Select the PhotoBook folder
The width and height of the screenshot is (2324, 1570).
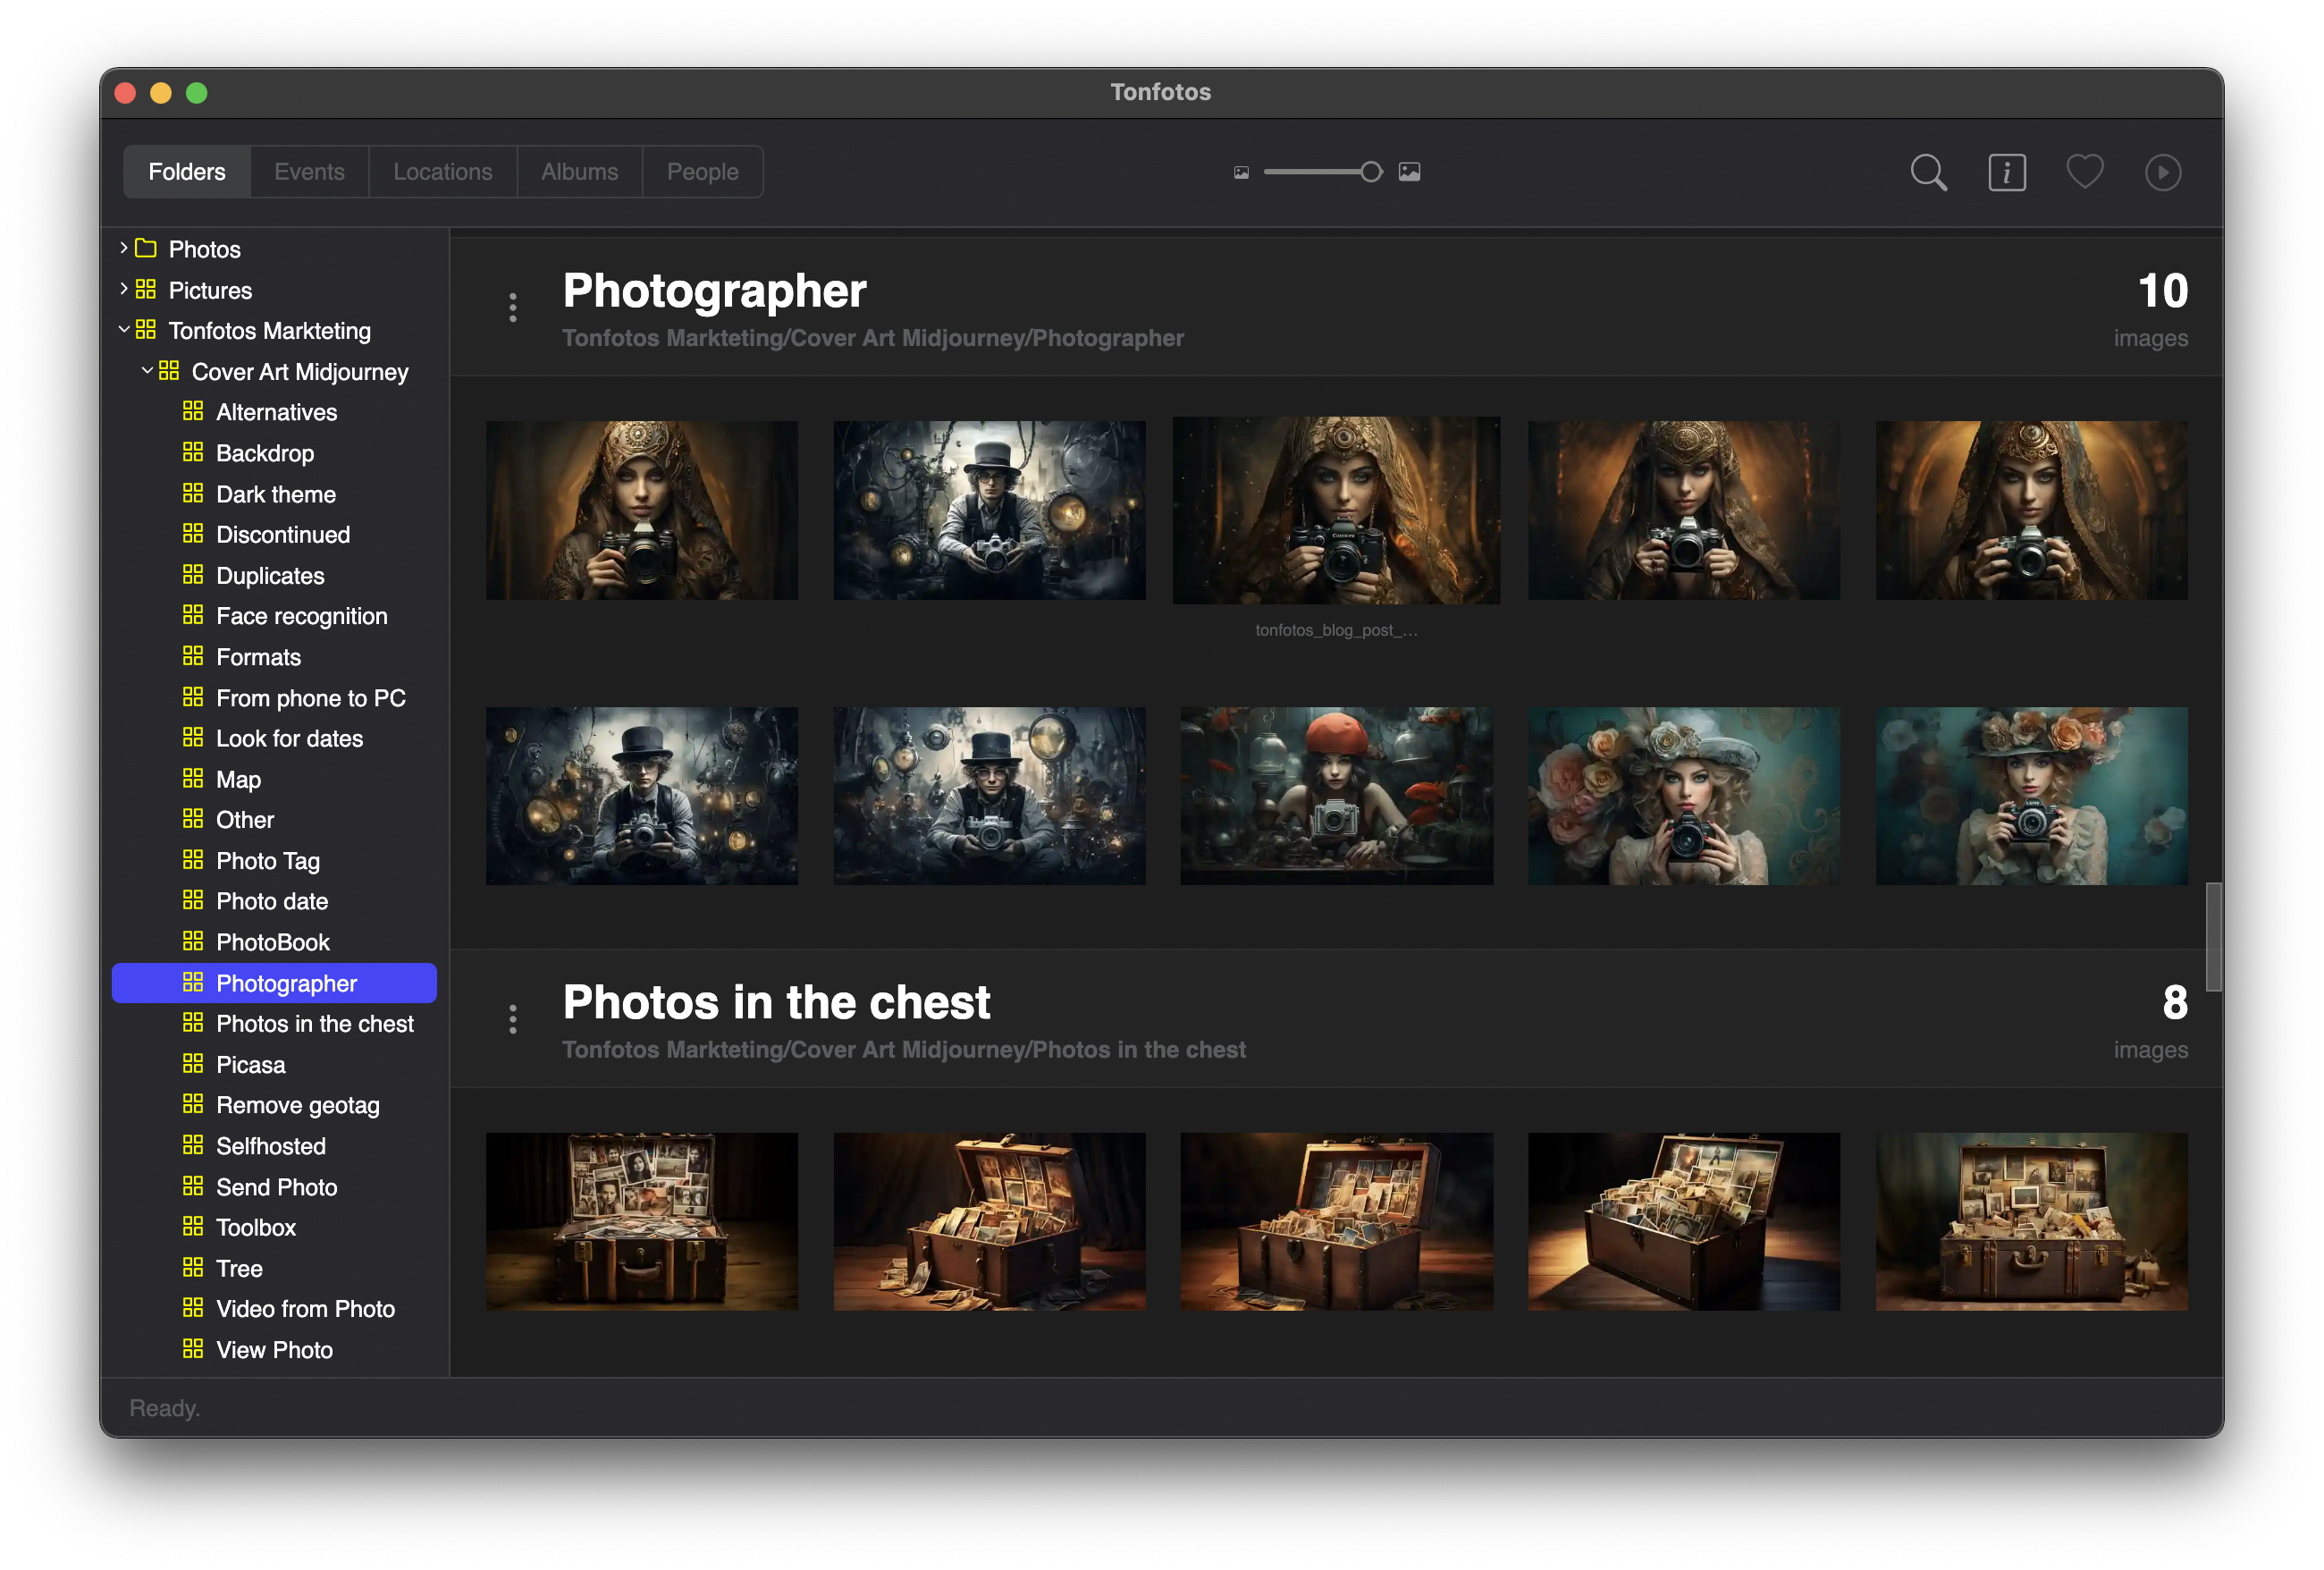[x=274, y=942]
